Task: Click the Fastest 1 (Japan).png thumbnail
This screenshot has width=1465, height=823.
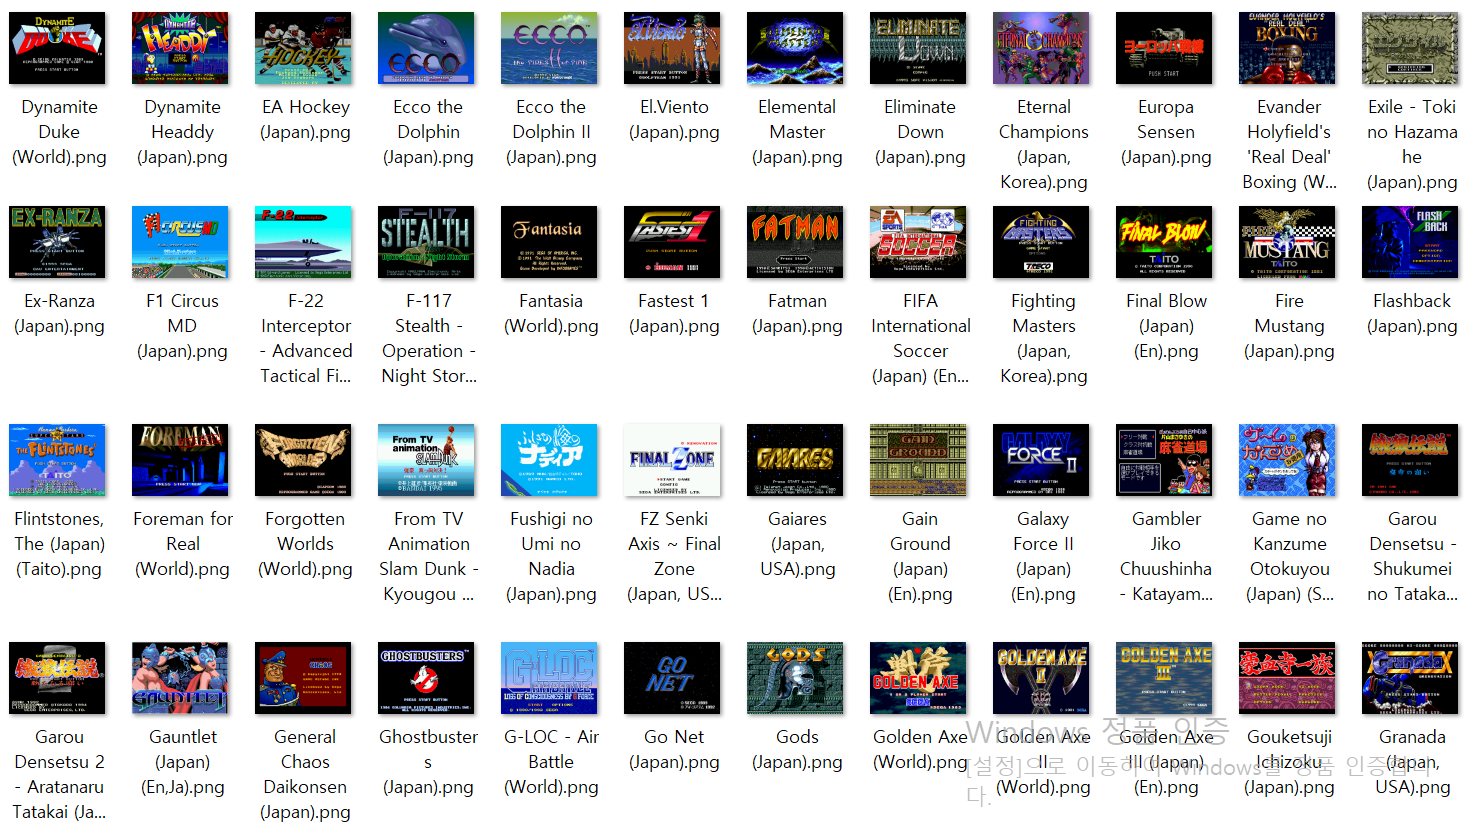Action: click(672, 242)
